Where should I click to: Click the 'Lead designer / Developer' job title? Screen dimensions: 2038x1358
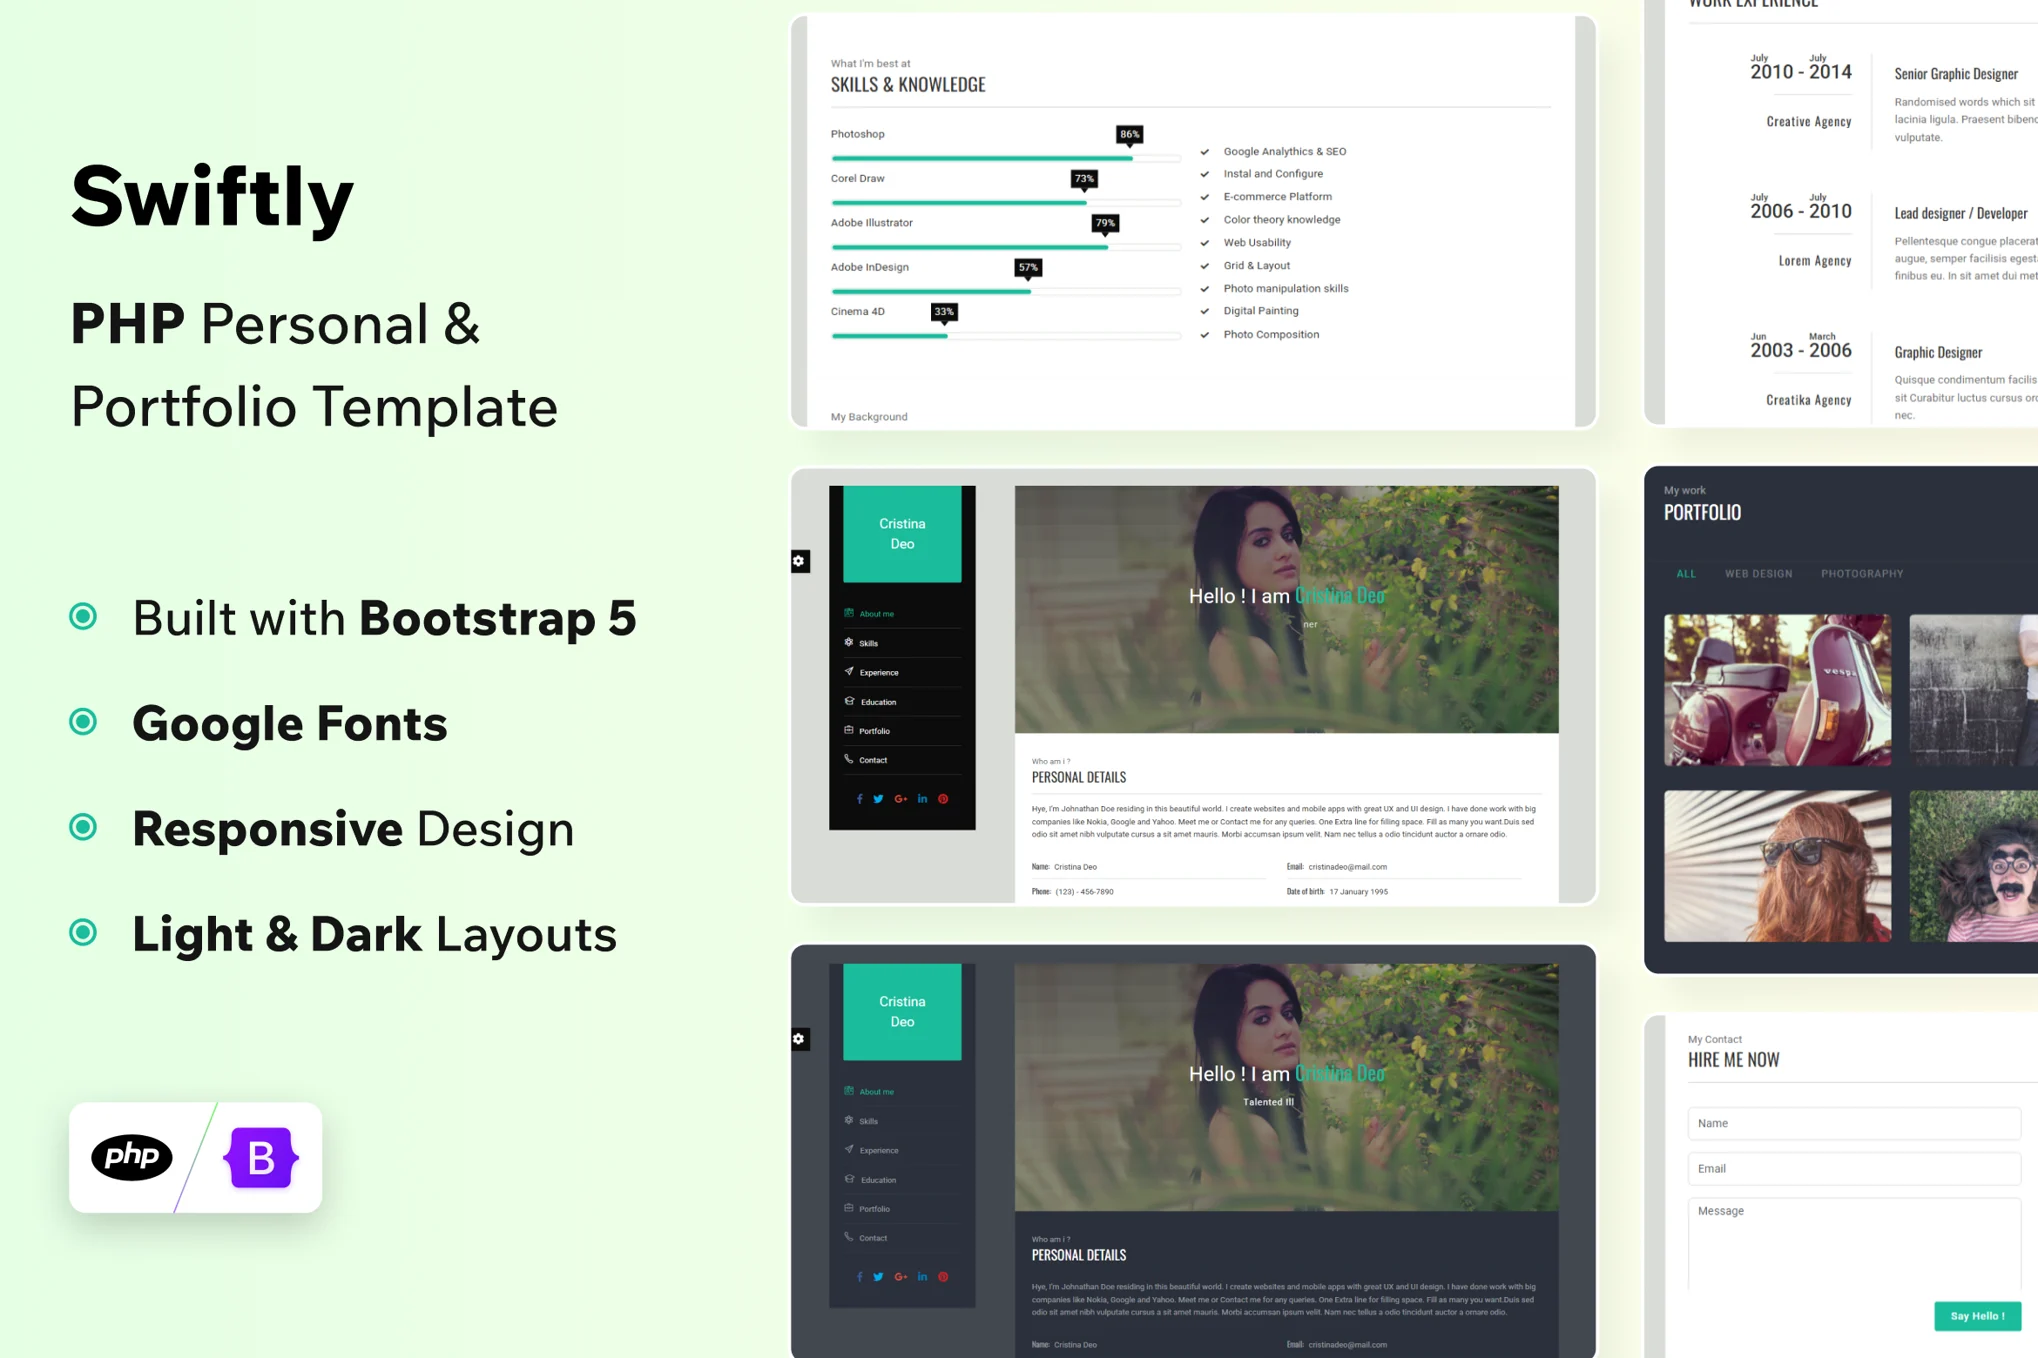1960,213
